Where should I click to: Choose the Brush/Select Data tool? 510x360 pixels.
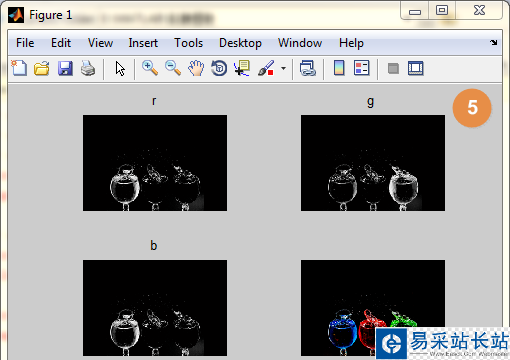266,68
